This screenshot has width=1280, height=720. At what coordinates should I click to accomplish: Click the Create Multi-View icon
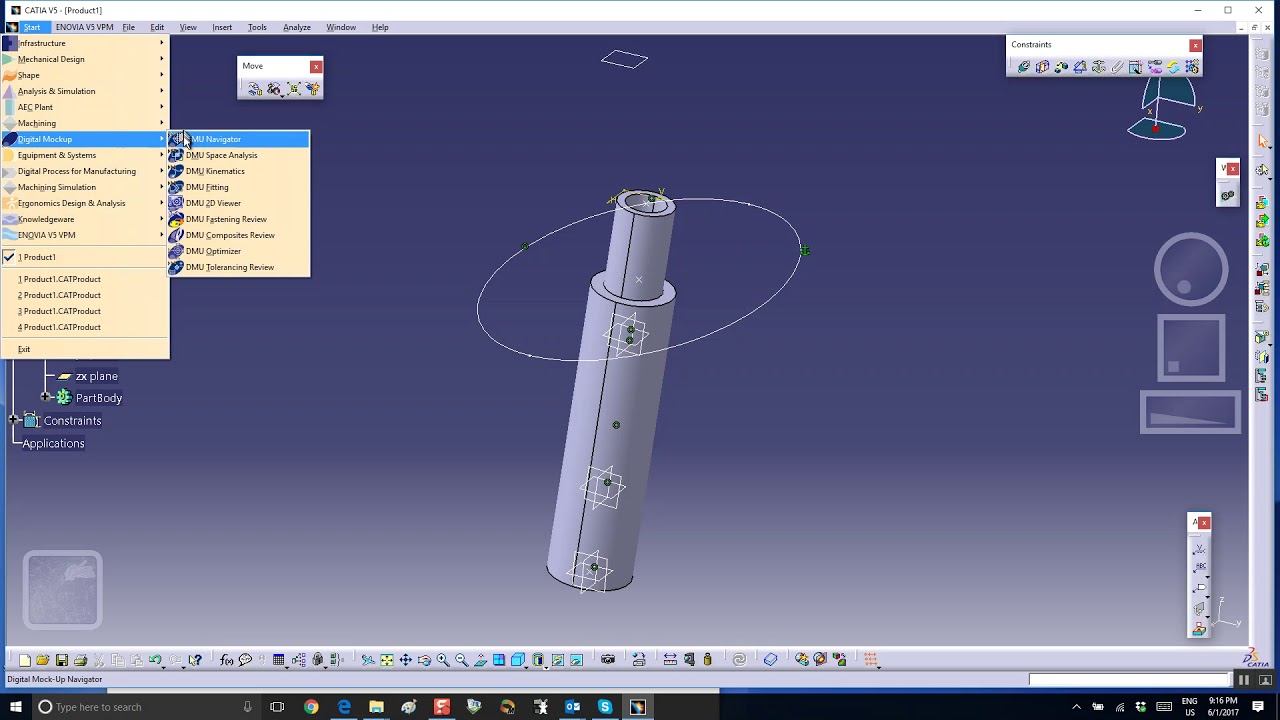(499, 660)
